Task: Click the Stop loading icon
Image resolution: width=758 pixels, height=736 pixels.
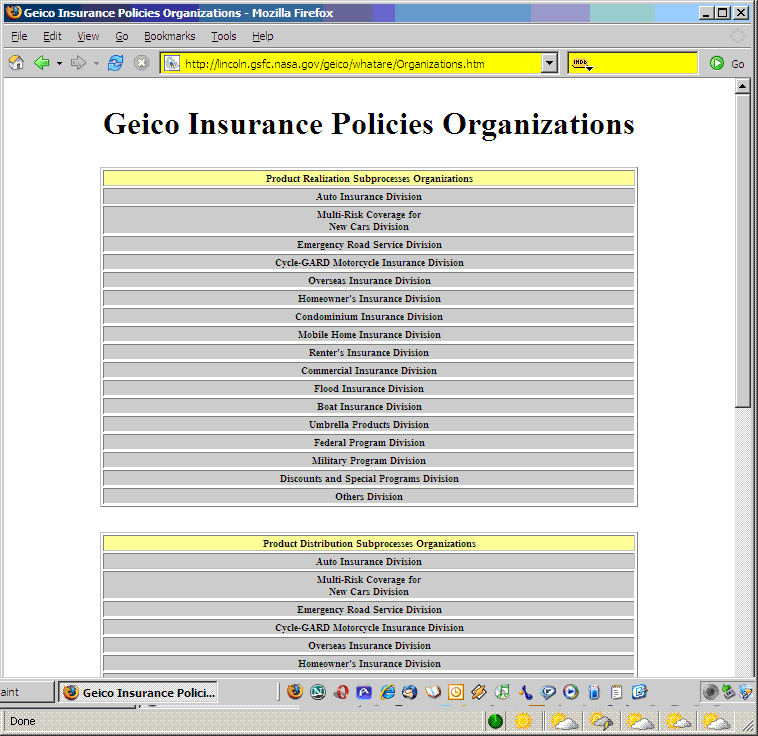Action: pyautogui.click(x=141, y=63)
